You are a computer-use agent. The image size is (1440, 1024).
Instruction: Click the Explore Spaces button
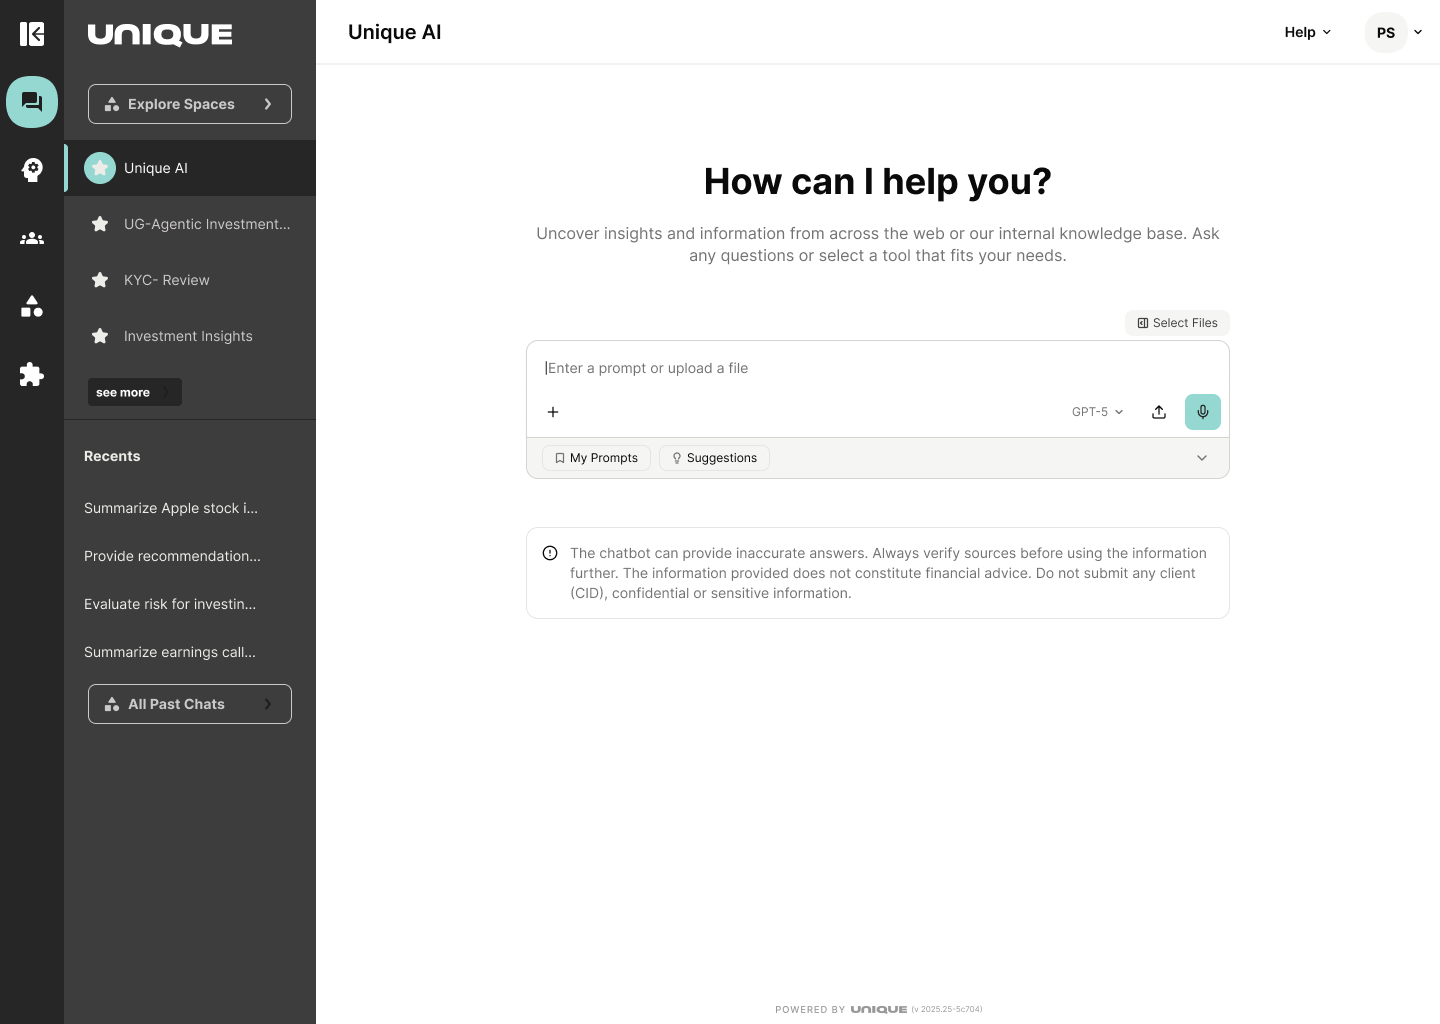point(190,104)
